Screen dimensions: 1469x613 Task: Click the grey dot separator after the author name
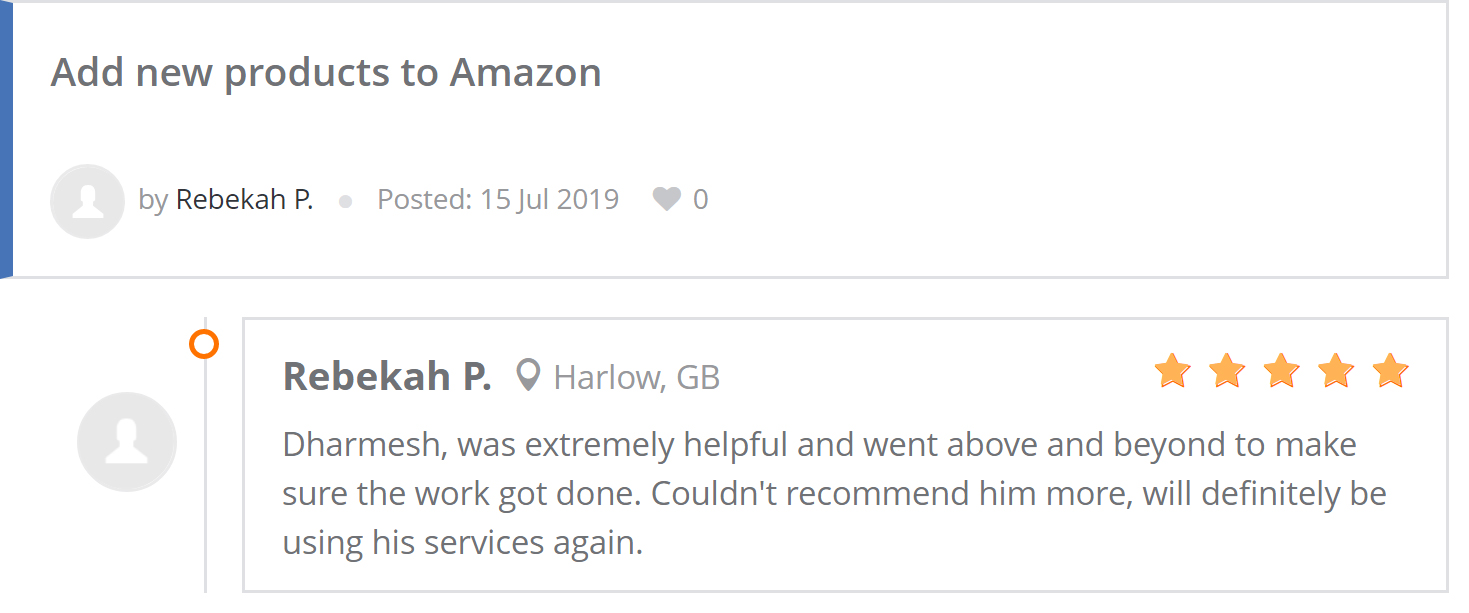click(346, 202)
